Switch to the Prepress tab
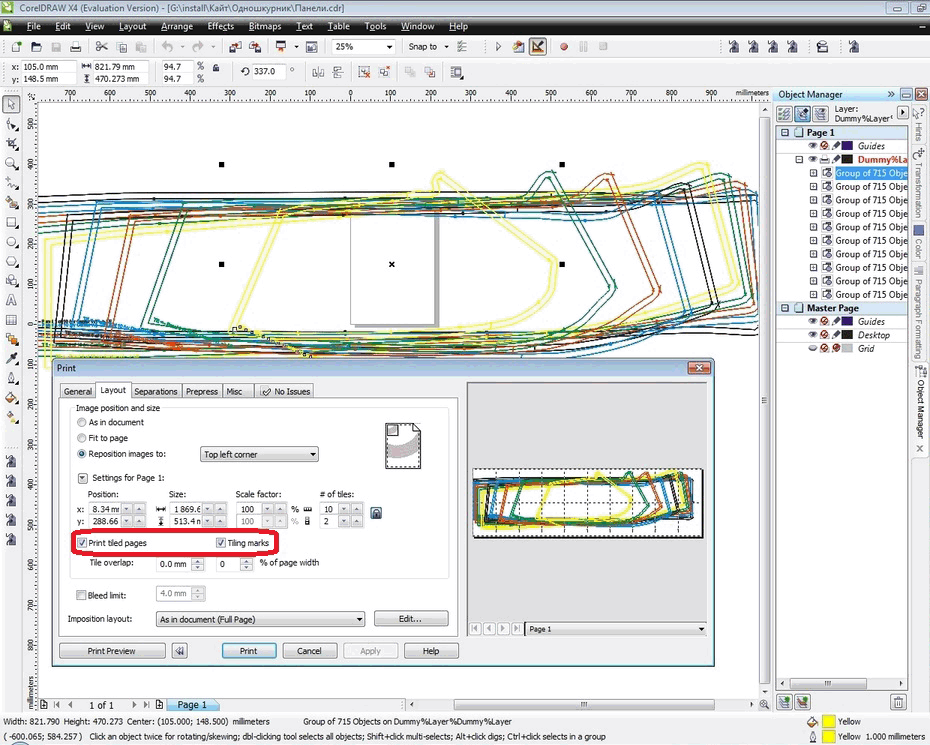 [201, 391]
